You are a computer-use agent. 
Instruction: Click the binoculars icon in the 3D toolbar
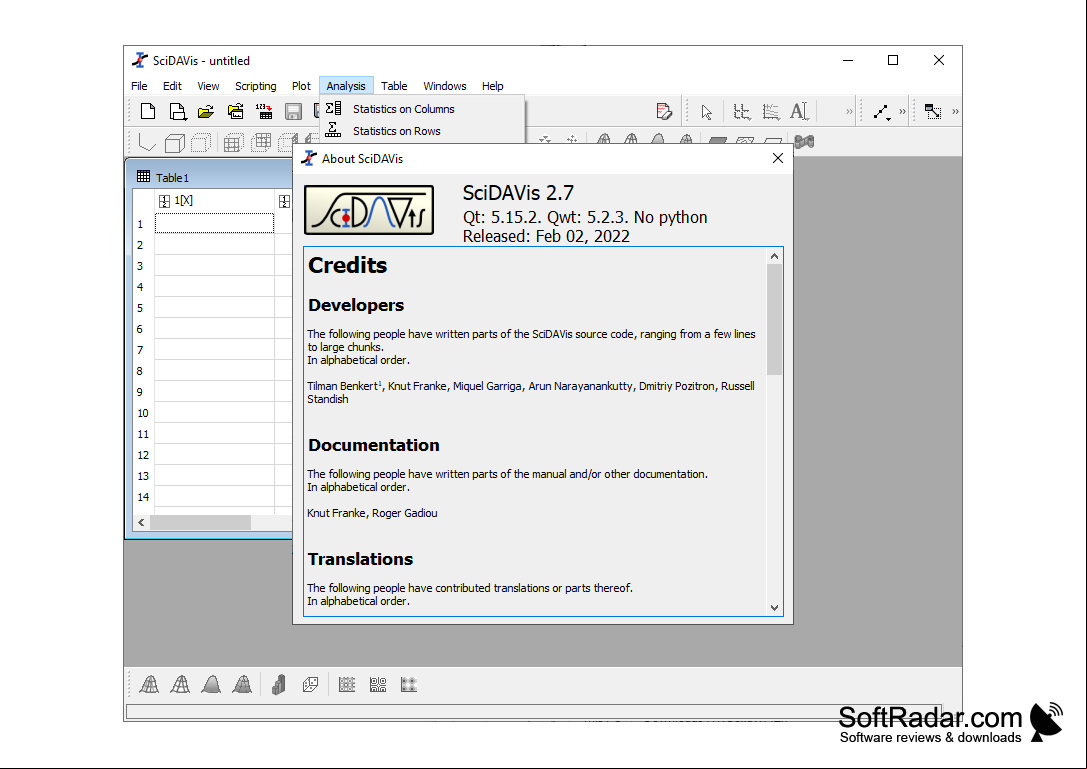[x=804, y=142]
